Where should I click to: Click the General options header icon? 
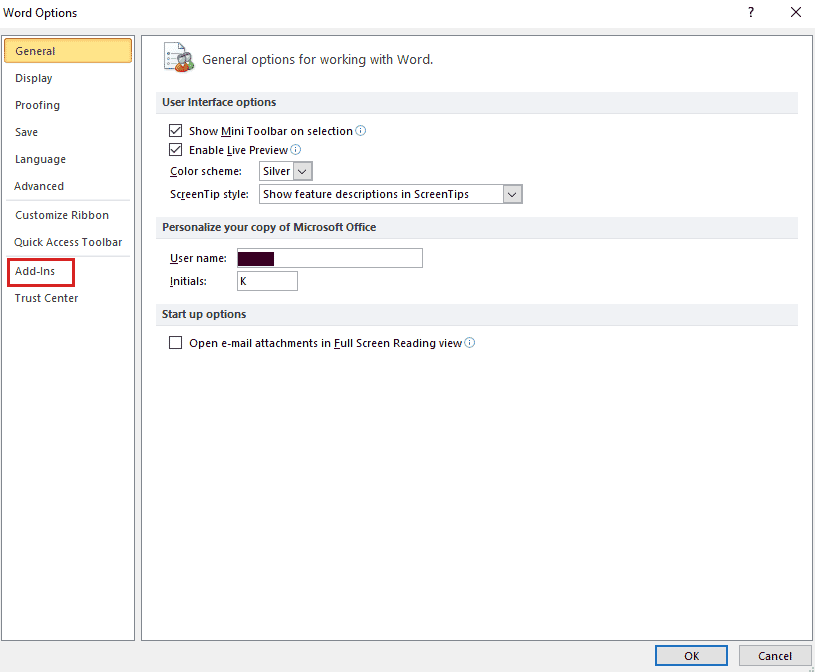coord(178,58)
